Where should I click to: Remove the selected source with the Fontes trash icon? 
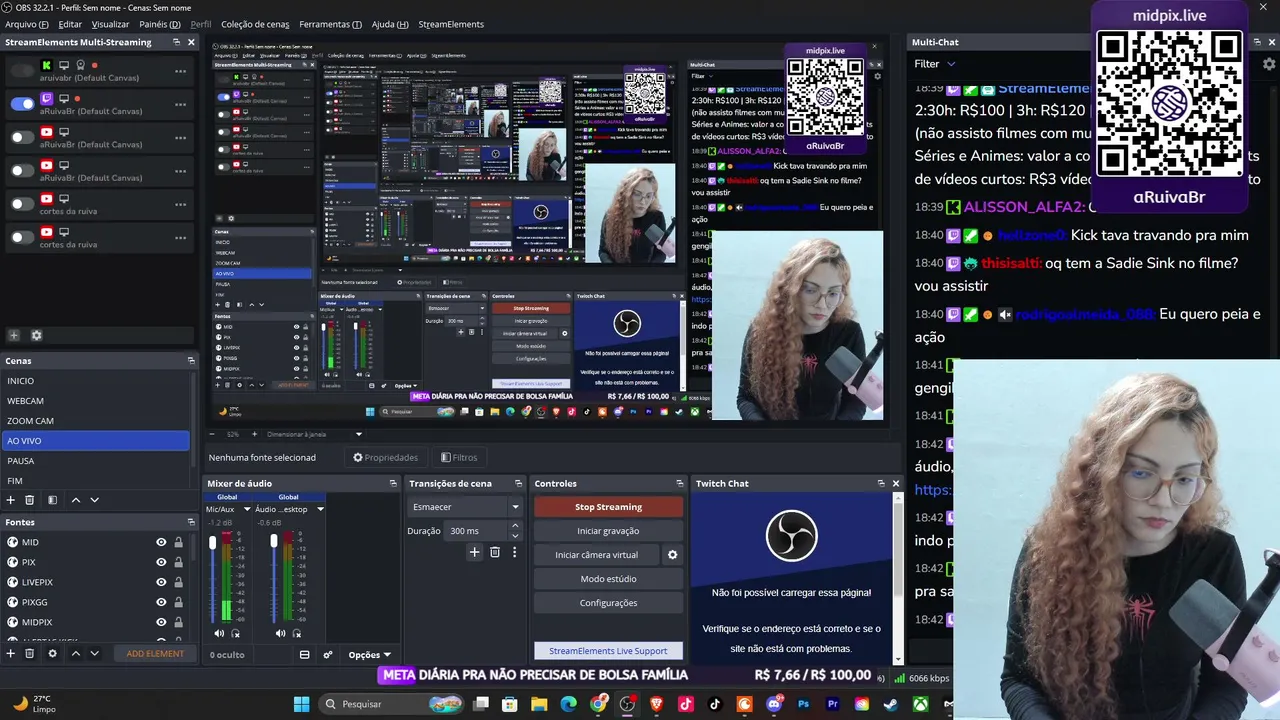coord(30,654)
